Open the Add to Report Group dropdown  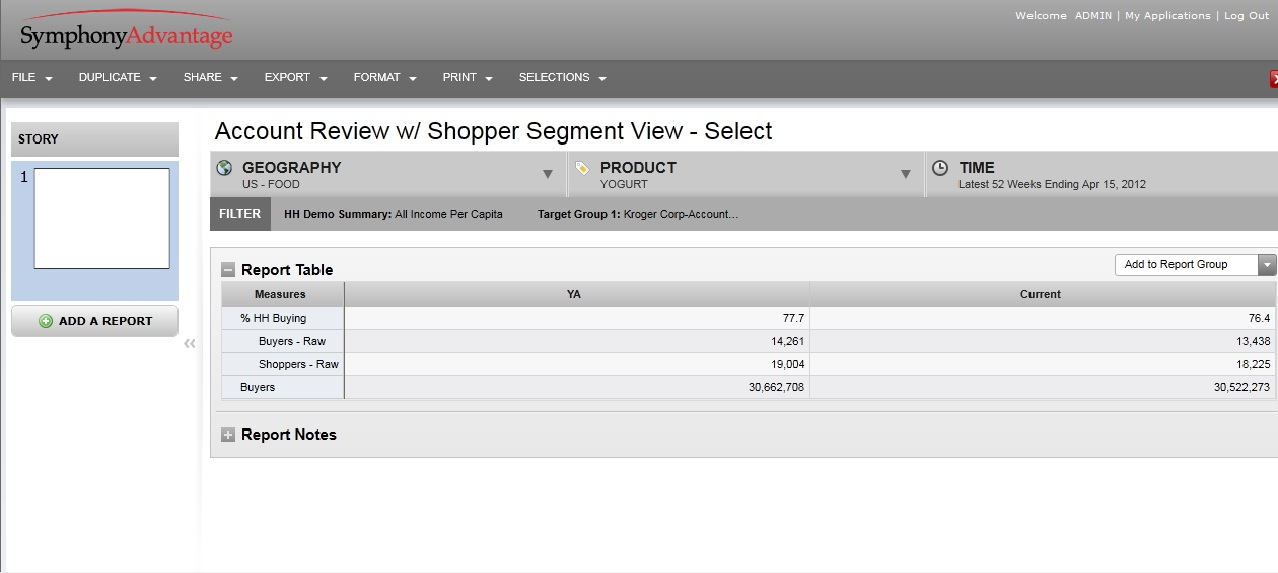[1267, 265]
